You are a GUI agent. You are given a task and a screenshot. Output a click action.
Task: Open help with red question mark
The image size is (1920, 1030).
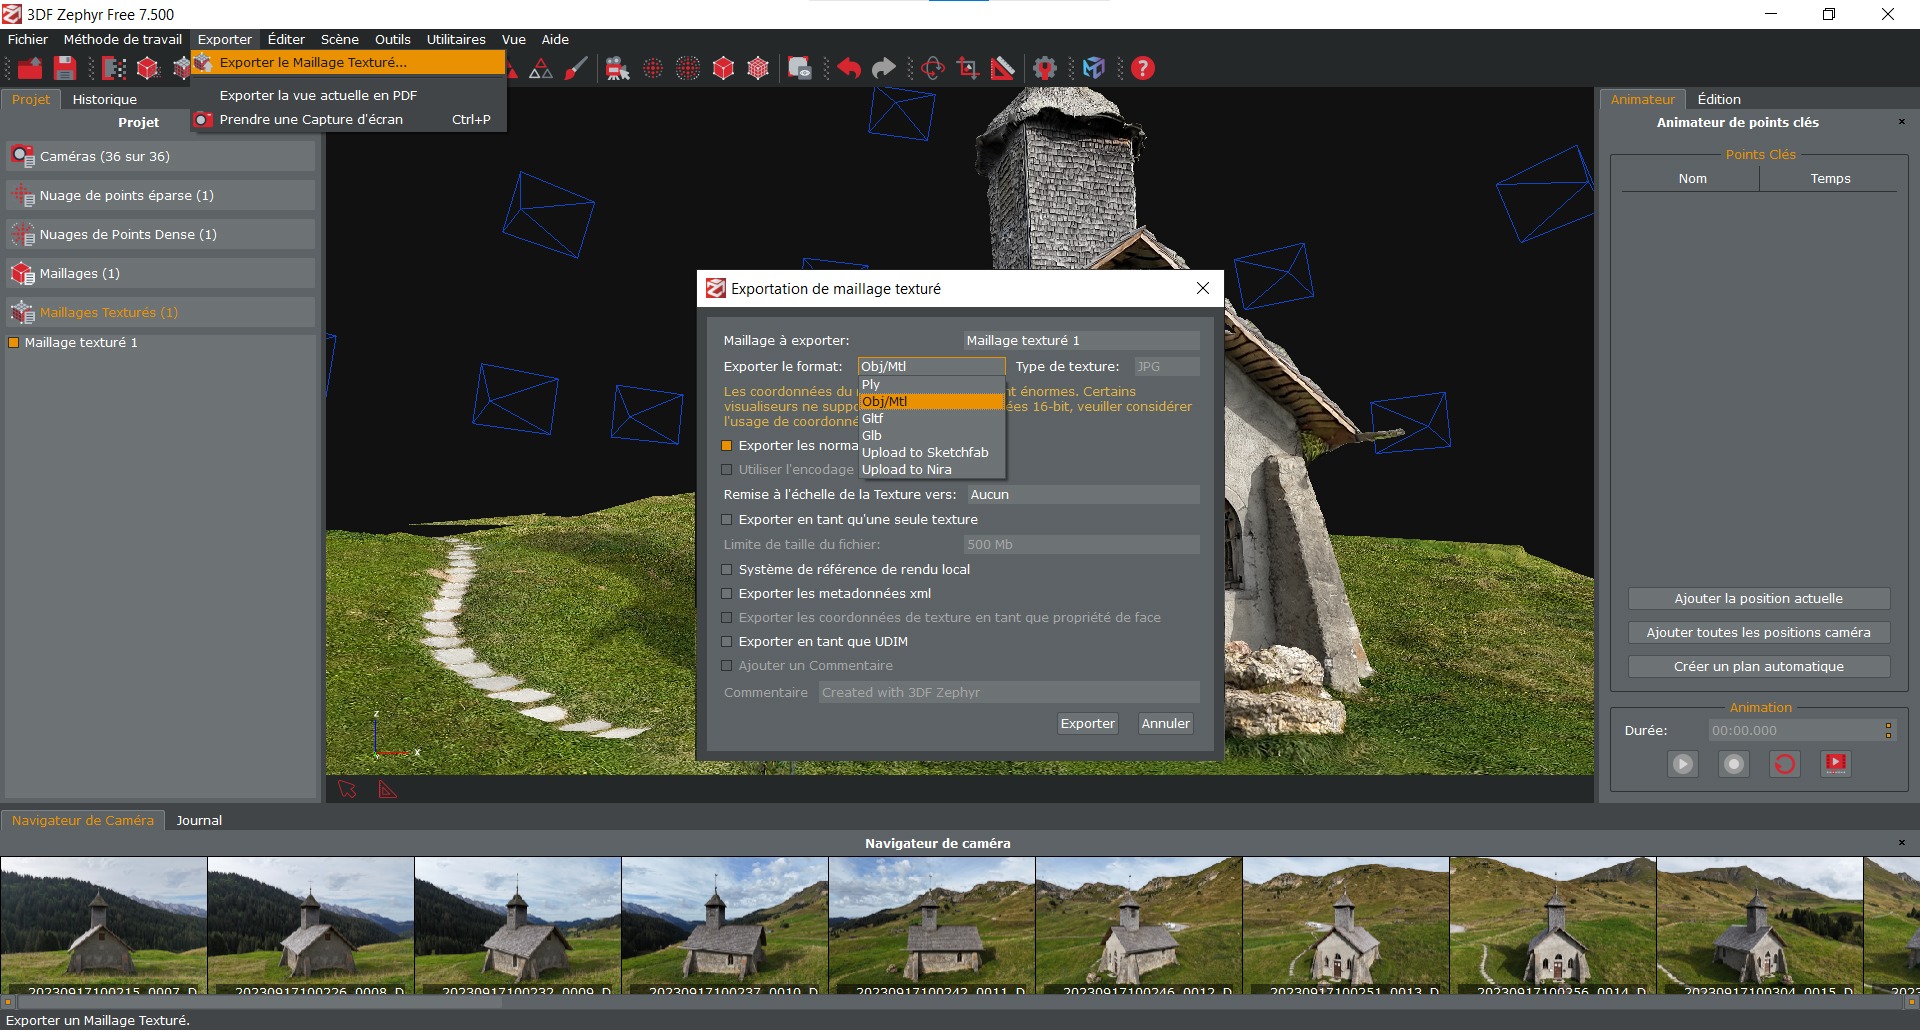point(1143,68)
